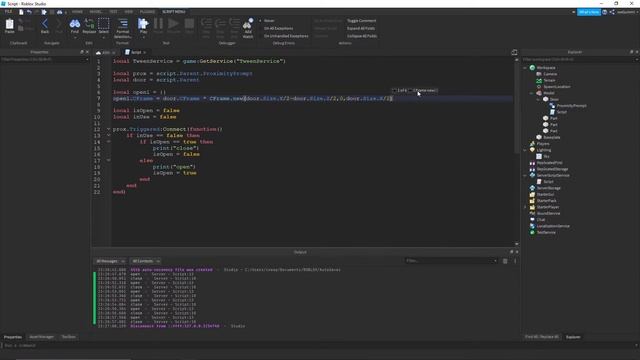Clear output with trash icon

(505, 261)
